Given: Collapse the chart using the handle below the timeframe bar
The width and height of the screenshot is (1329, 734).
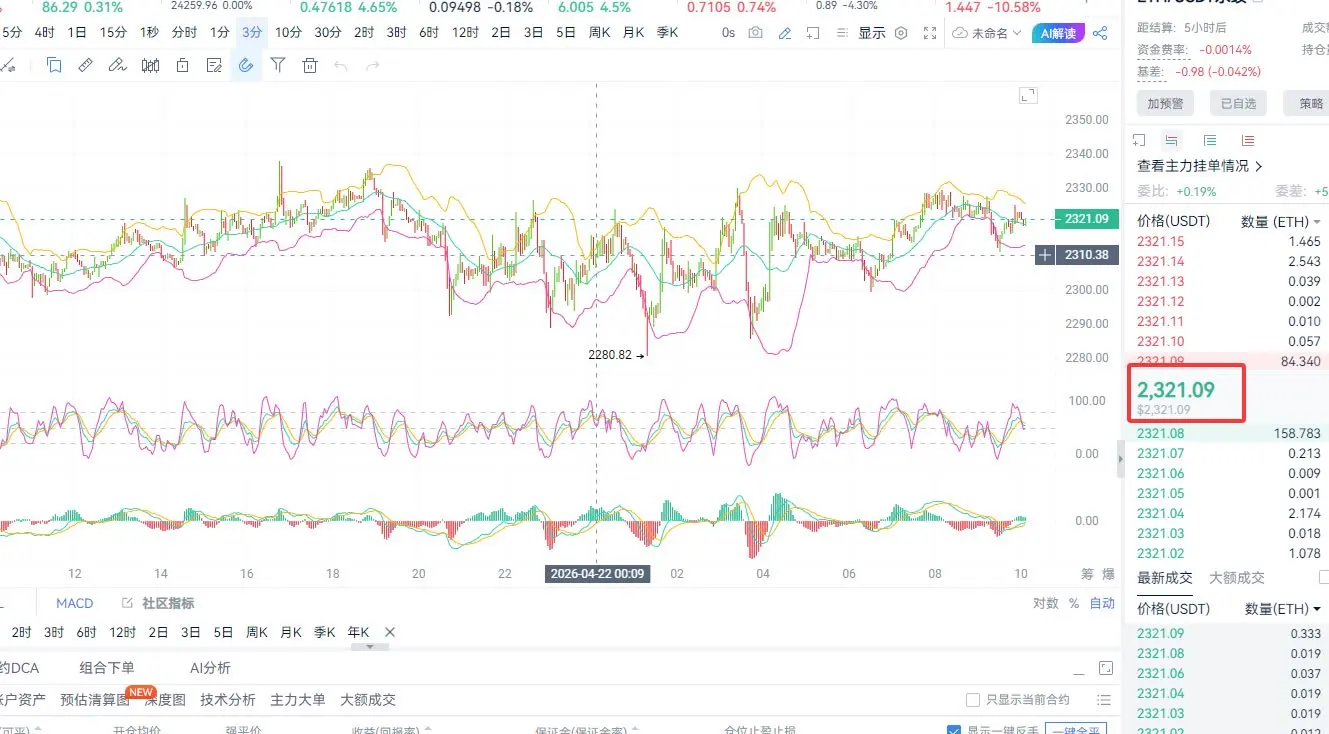Looking at the screenshot, I should point(370,647).
